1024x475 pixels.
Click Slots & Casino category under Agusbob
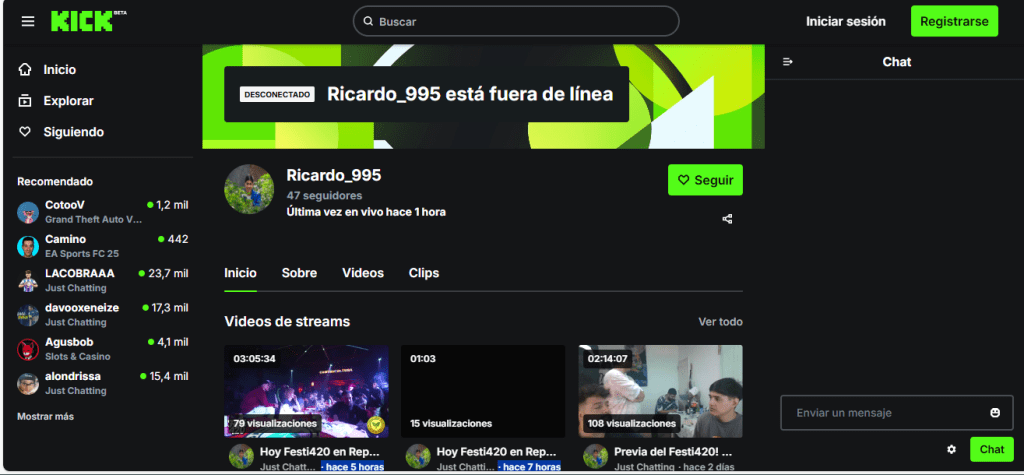tap(78, 357)
